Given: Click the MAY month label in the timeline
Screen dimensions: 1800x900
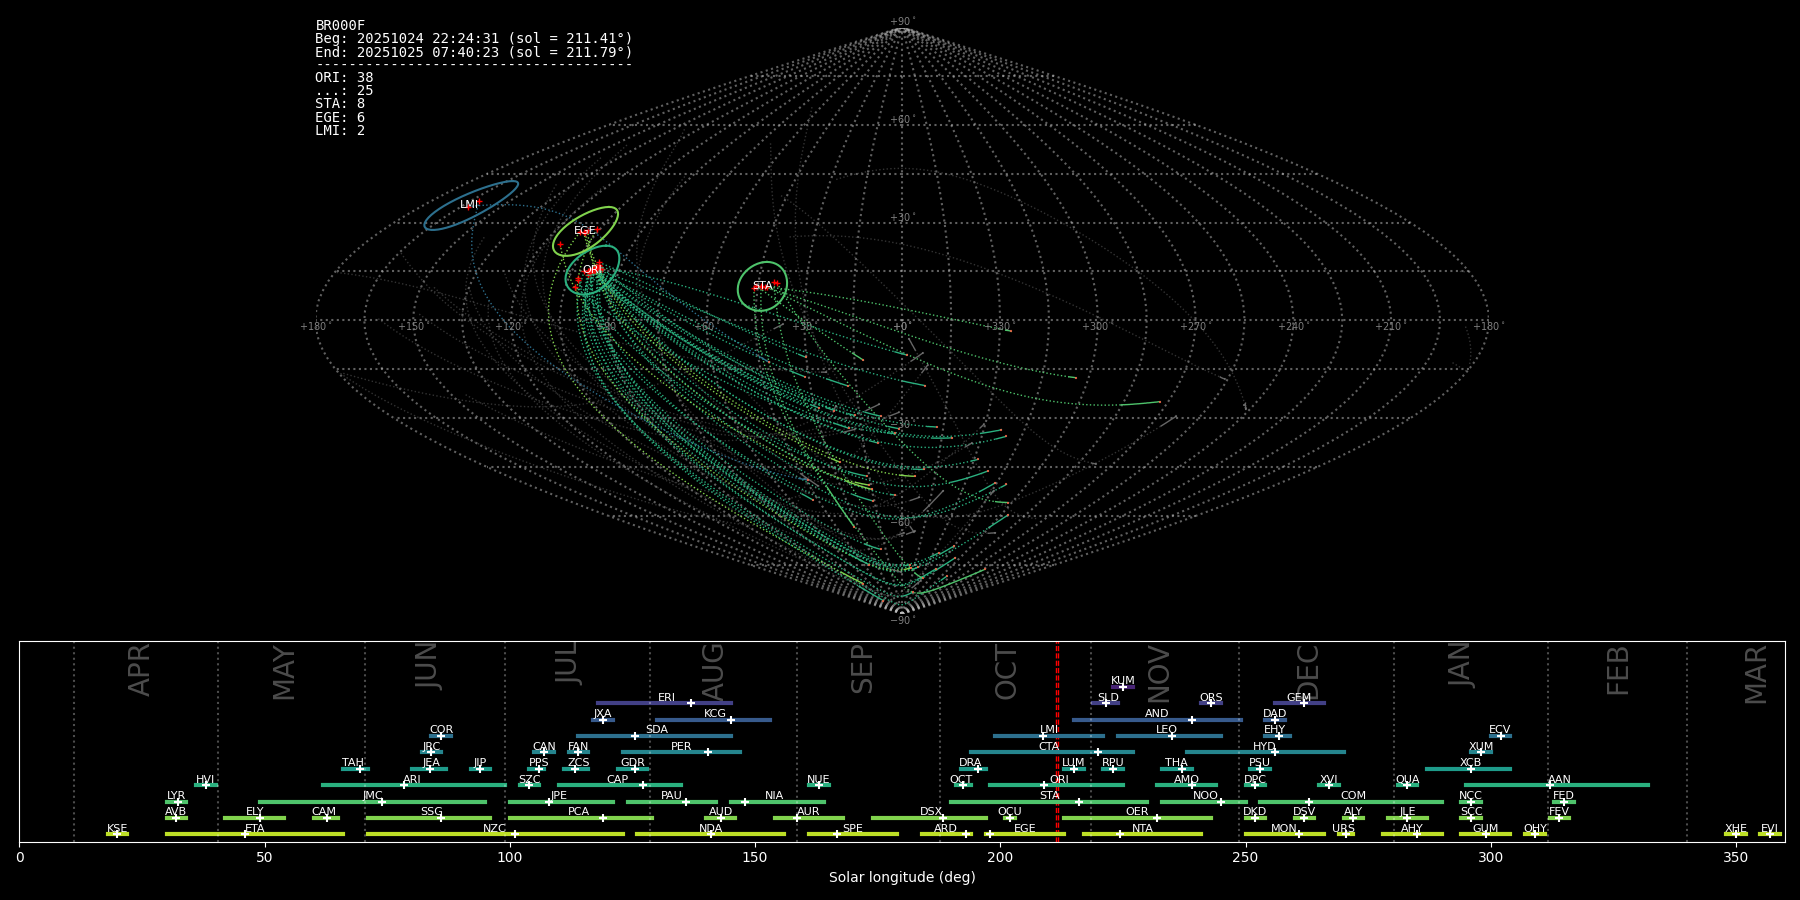Looking at the screenshot, I should click(x=284, y=673).
